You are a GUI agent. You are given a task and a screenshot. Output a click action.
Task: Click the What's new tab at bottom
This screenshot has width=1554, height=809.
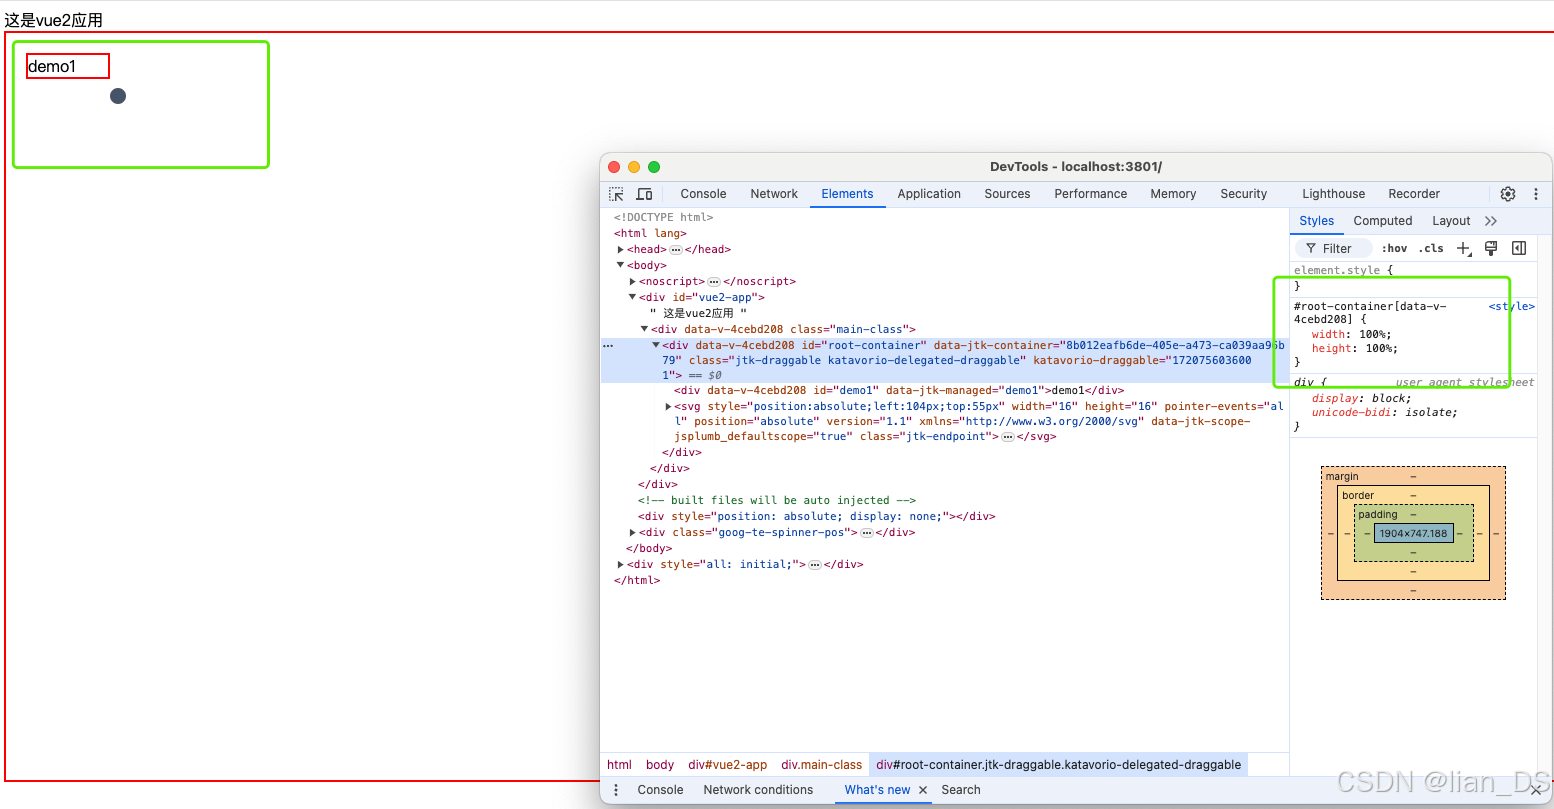(878, 790)
